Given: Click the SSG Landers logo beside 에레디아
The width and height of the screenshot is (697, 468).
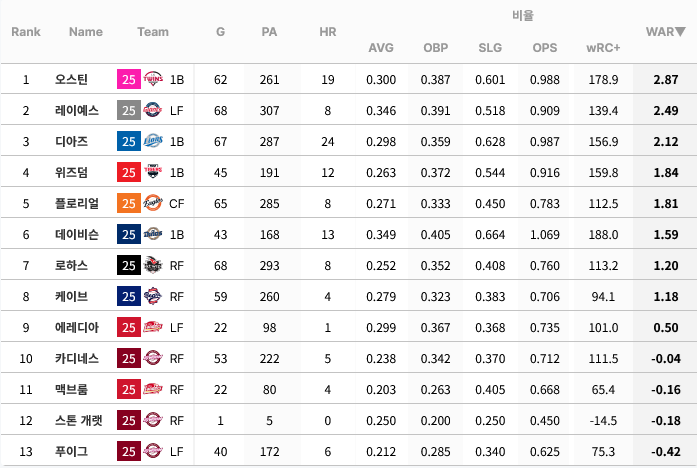Looking at the screenshot, I should [153, 328].
